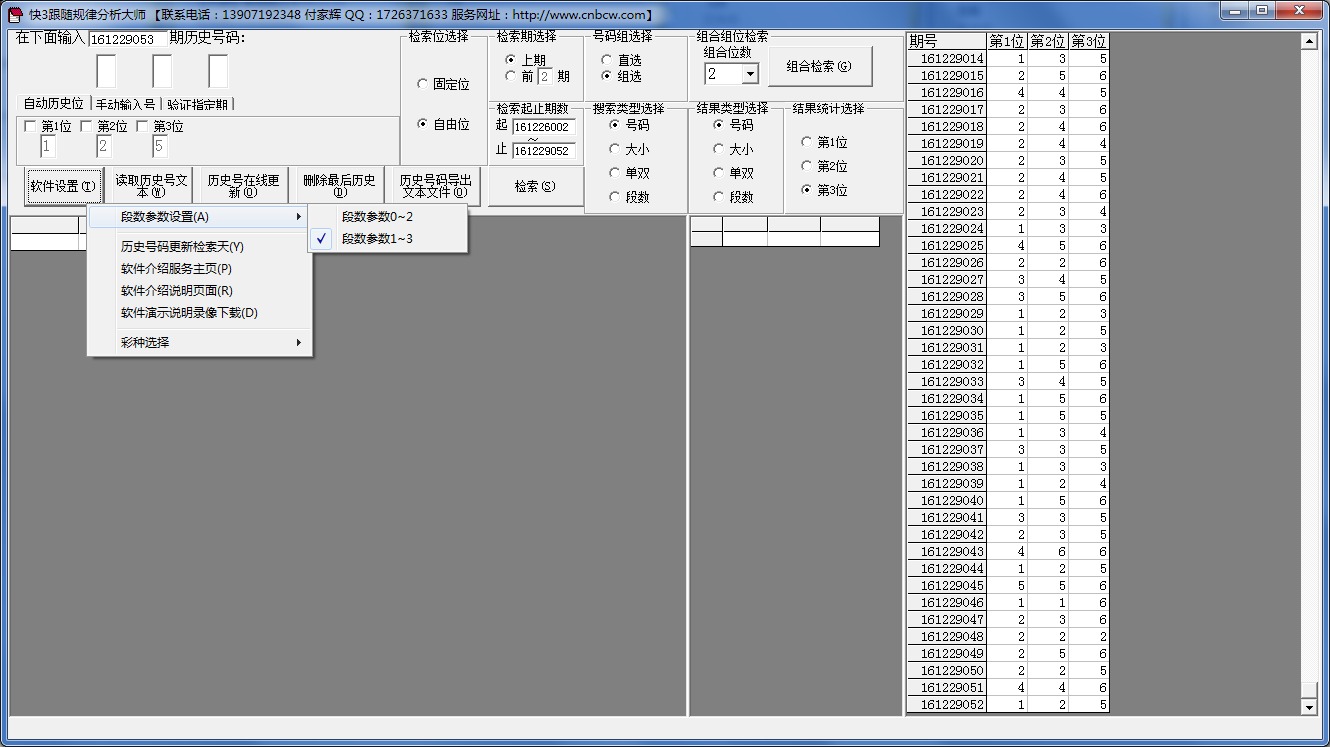
Task: Switch to 手动输入号 tab
Action: pyautogui.click(x=125, y=104)
